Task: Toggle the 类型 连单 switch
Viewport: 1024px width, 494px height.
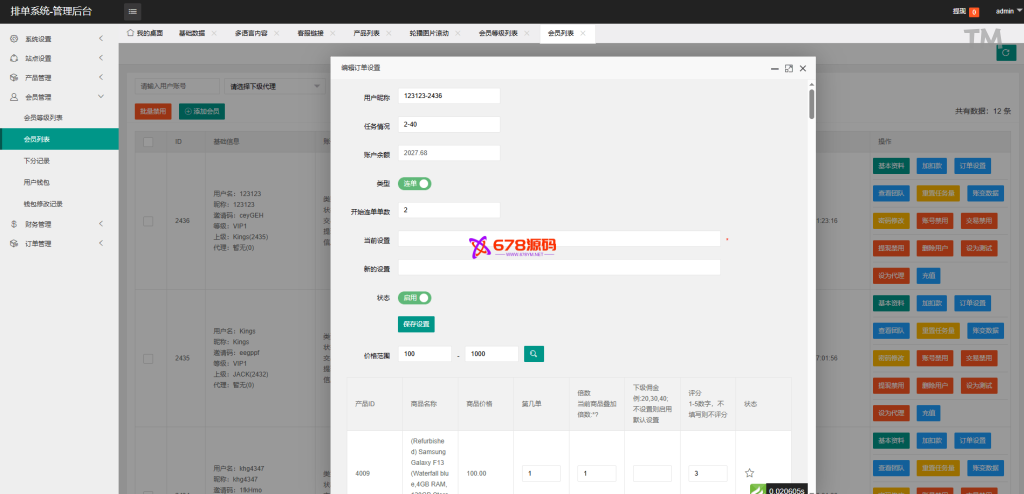Action: 414,183
